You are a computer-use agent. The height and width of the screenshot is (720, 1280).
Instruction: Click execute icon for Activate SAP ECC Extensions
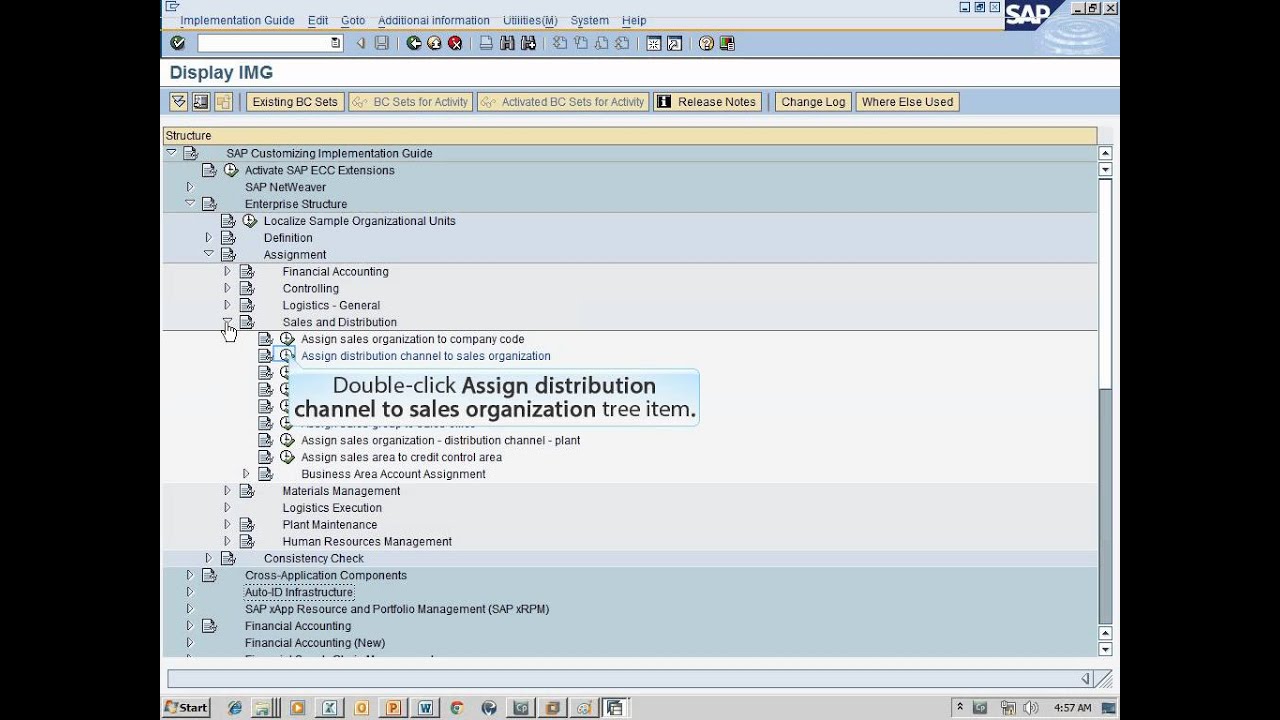[231, 170]
